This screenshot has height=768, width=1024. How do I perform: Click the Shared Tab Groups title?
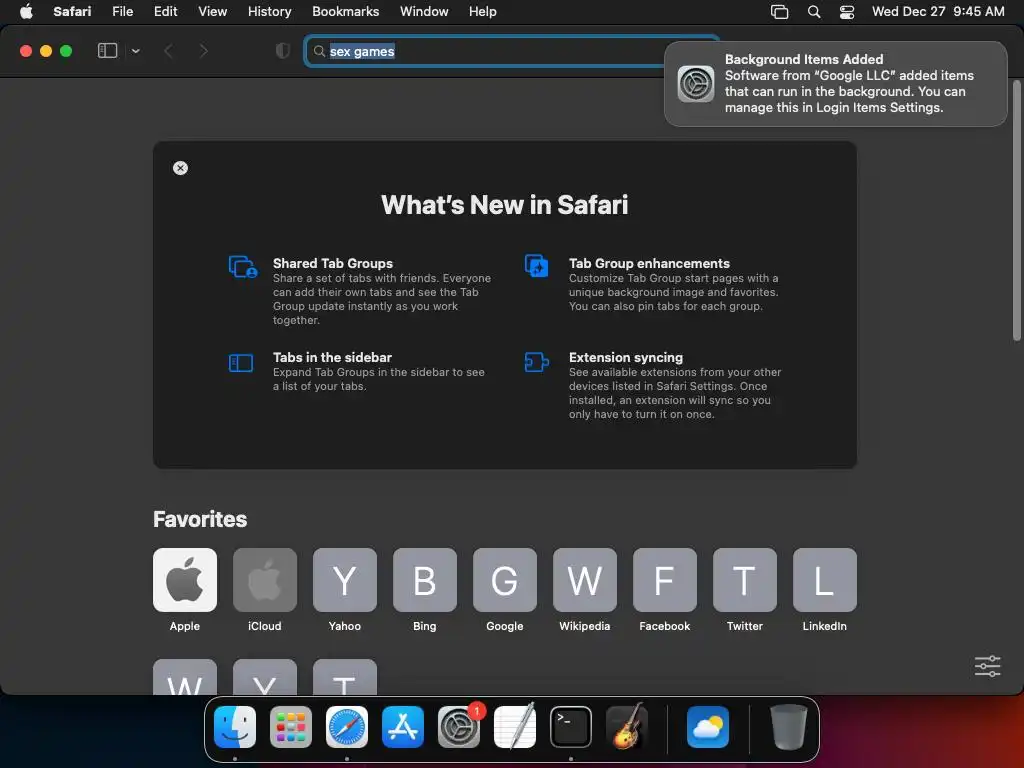(x=333, y=263)
